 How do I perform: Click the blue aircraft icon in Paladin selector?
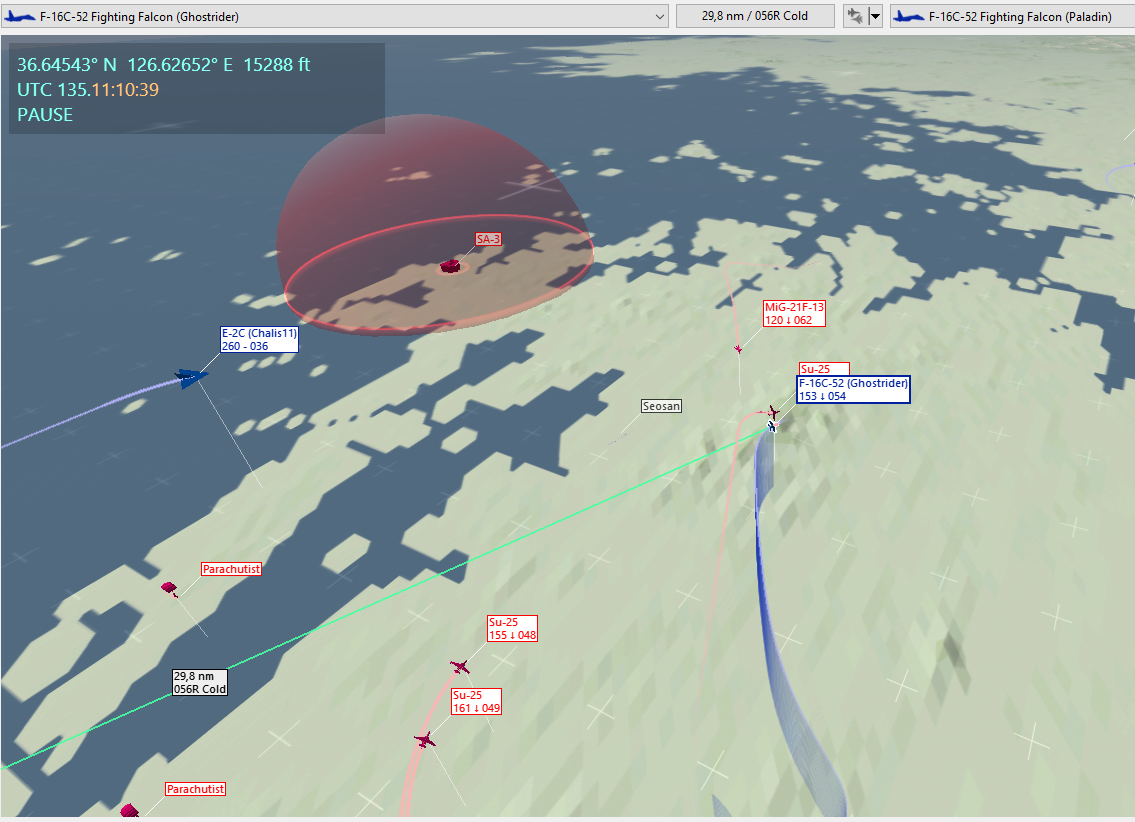coord(908,16)
